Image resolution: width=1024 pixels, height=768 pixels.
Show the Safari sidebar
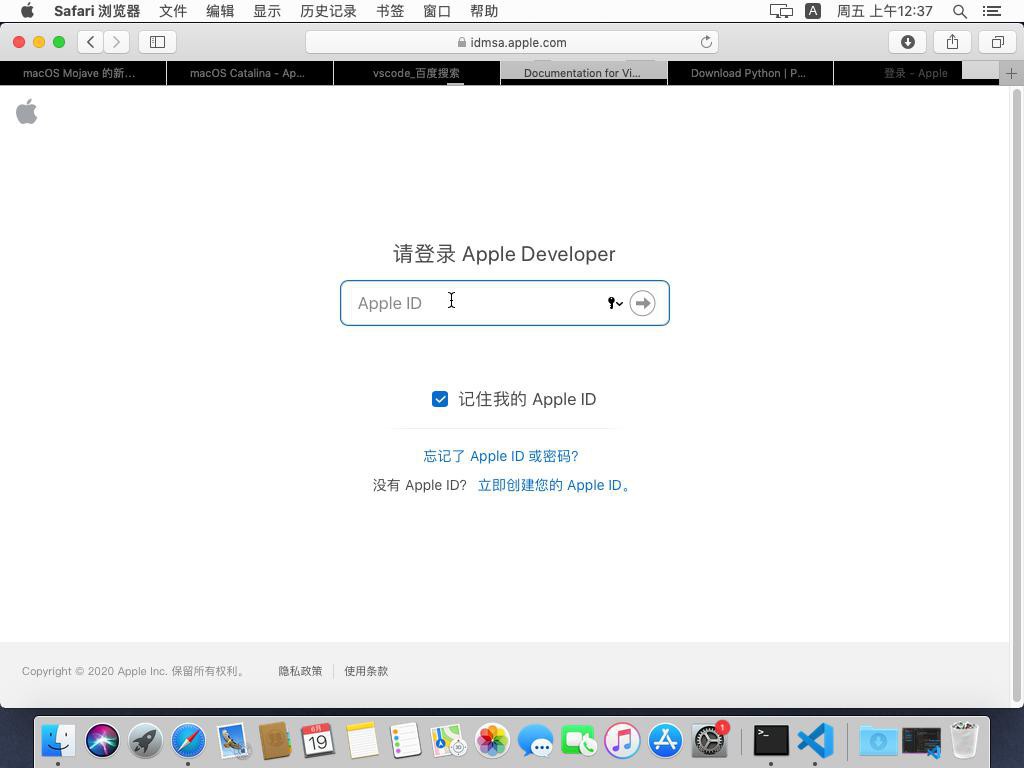pyautogui.click(x=157, y=42)
